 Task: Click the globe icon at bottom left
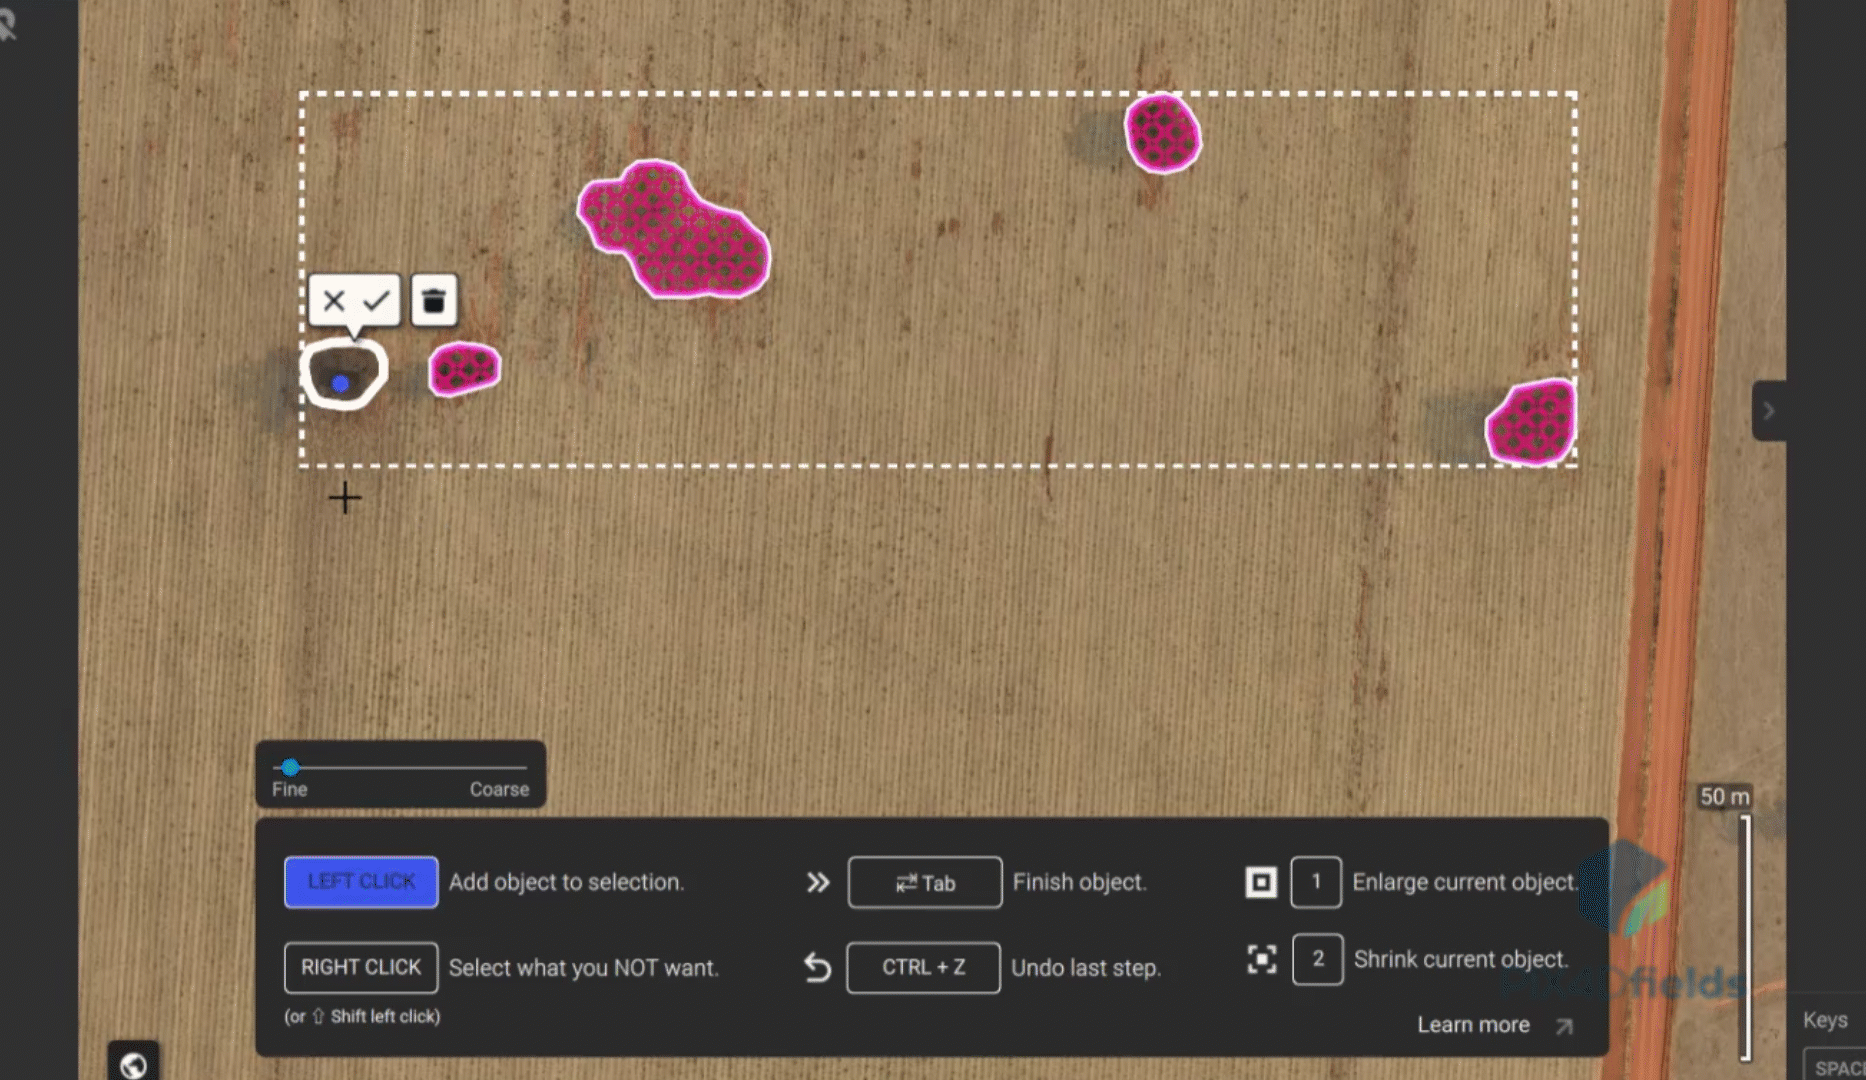pyautogui.click(x=133, y=1065)
